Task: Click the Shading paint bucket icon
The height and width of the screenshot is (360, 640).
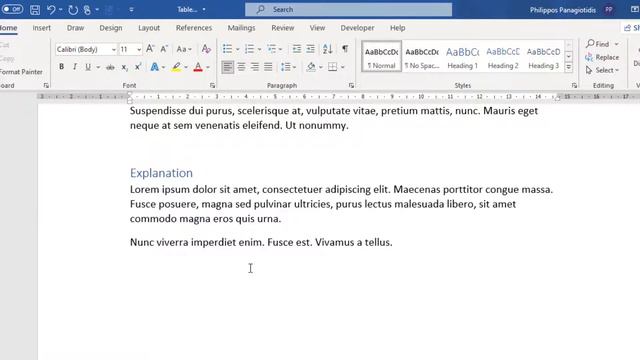Action: pyautogui.click(x=311, y=67)
